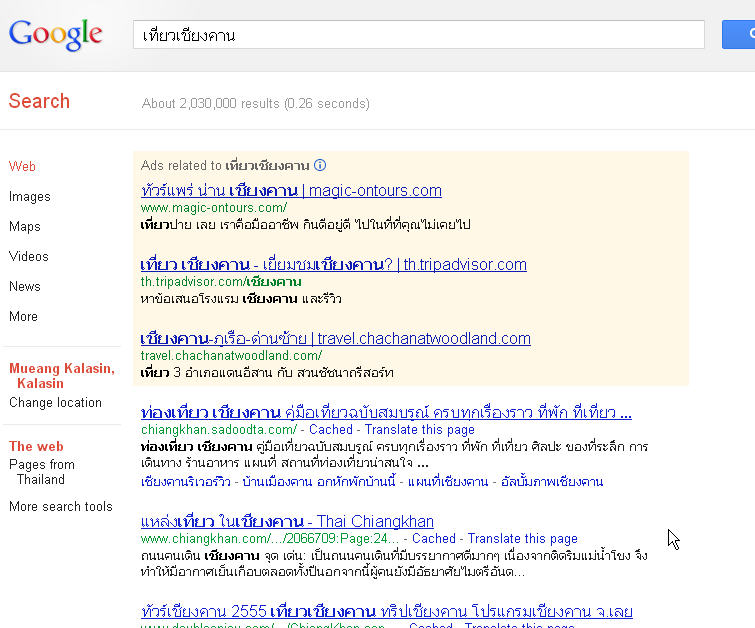Open travel.chachanatwoodland.com ad title link
Viewport: 755px width, 628px height.
pyautogui.click(x=336, y=339)
